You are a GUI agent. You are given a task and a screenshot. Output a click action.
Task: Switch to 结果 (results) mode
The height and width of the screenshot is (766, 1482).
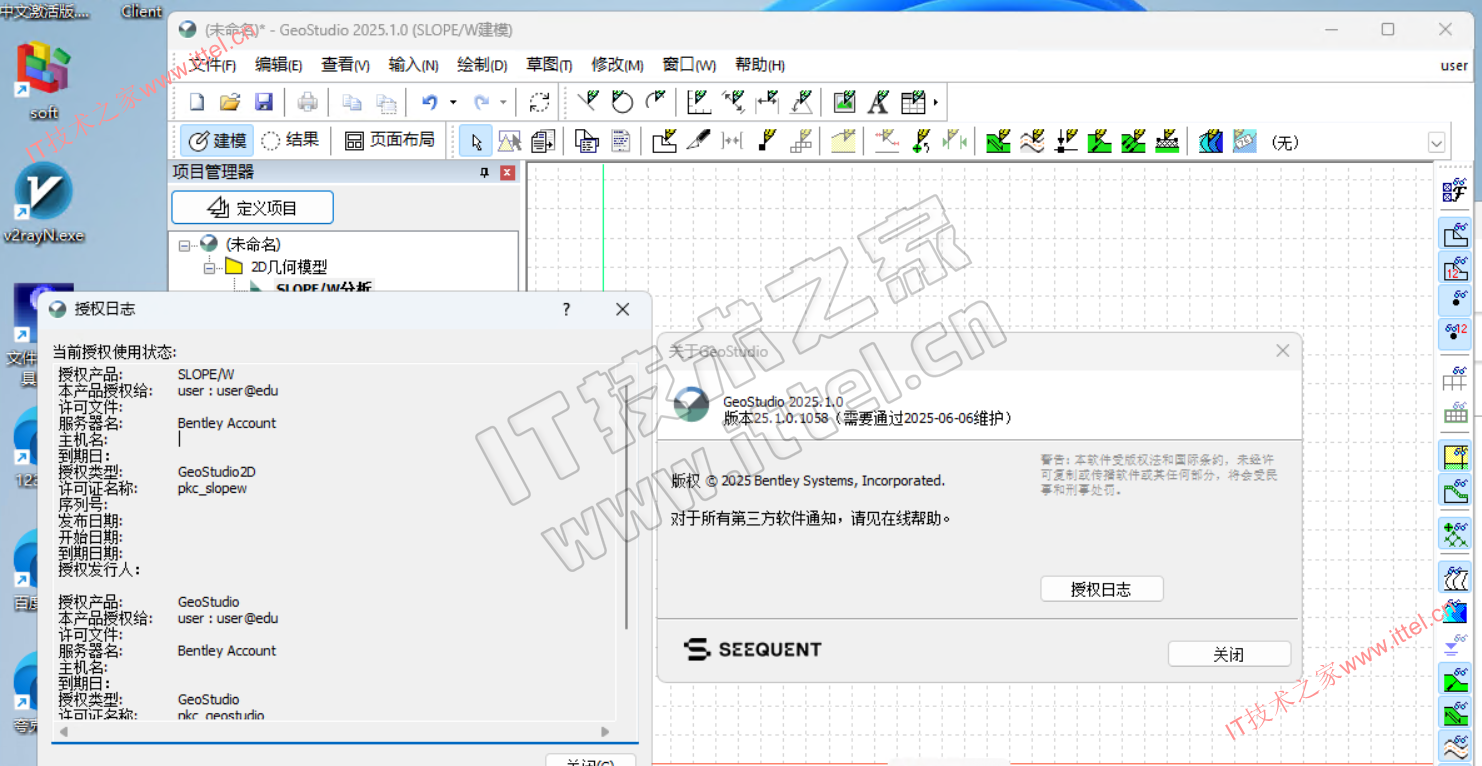pyautogui.click(x=290, y=141)
